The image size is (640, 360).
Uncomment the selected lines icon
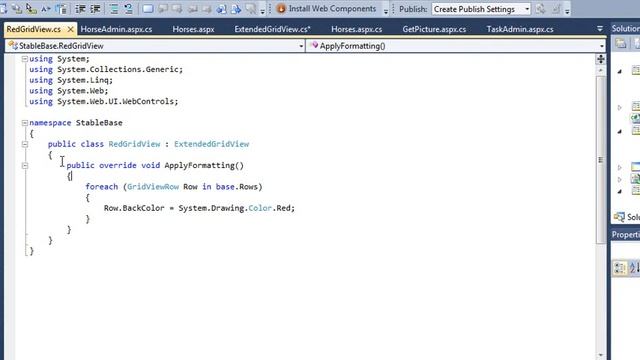[x=128, y=9]
